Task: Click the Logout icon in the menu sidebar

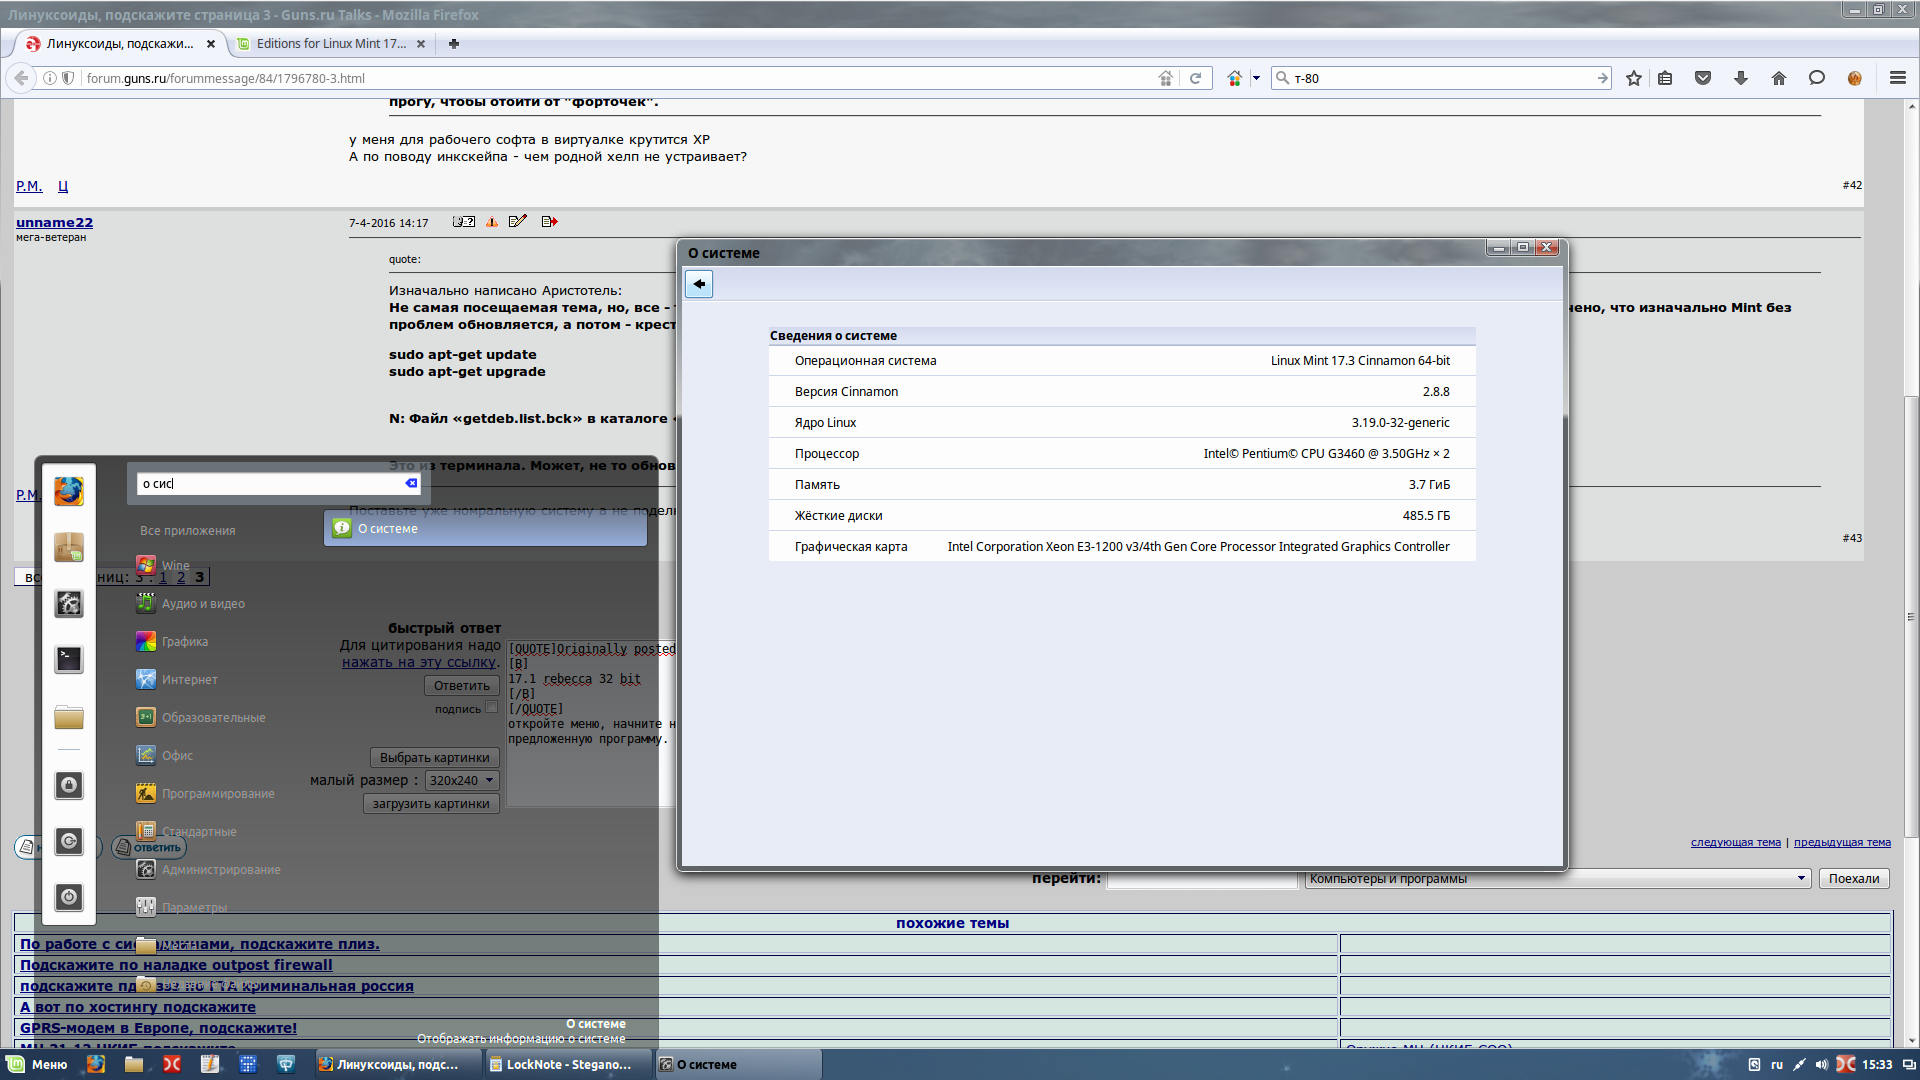Action: [69, 841]
